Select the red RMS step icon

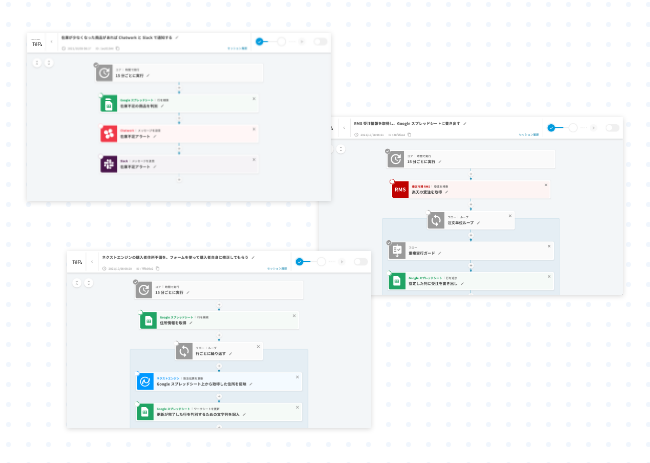point(400,189)
